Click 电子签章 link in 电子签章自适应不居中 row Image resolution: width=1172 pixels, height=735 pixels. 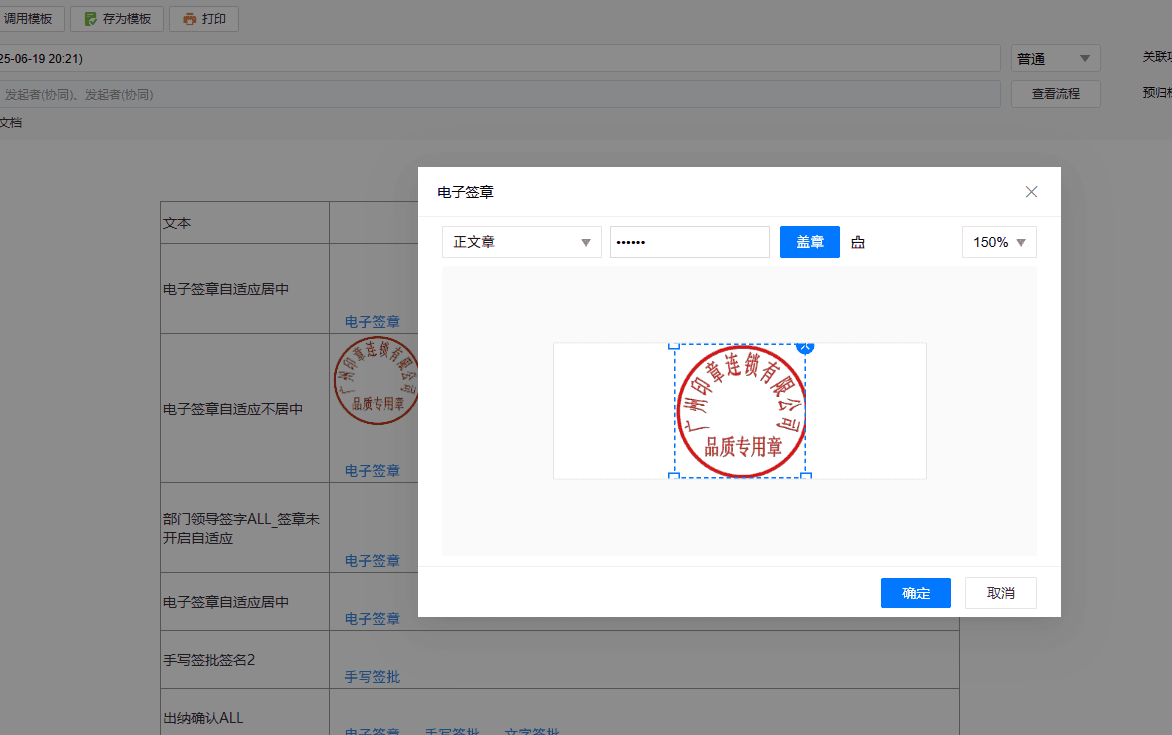point(372,471)
